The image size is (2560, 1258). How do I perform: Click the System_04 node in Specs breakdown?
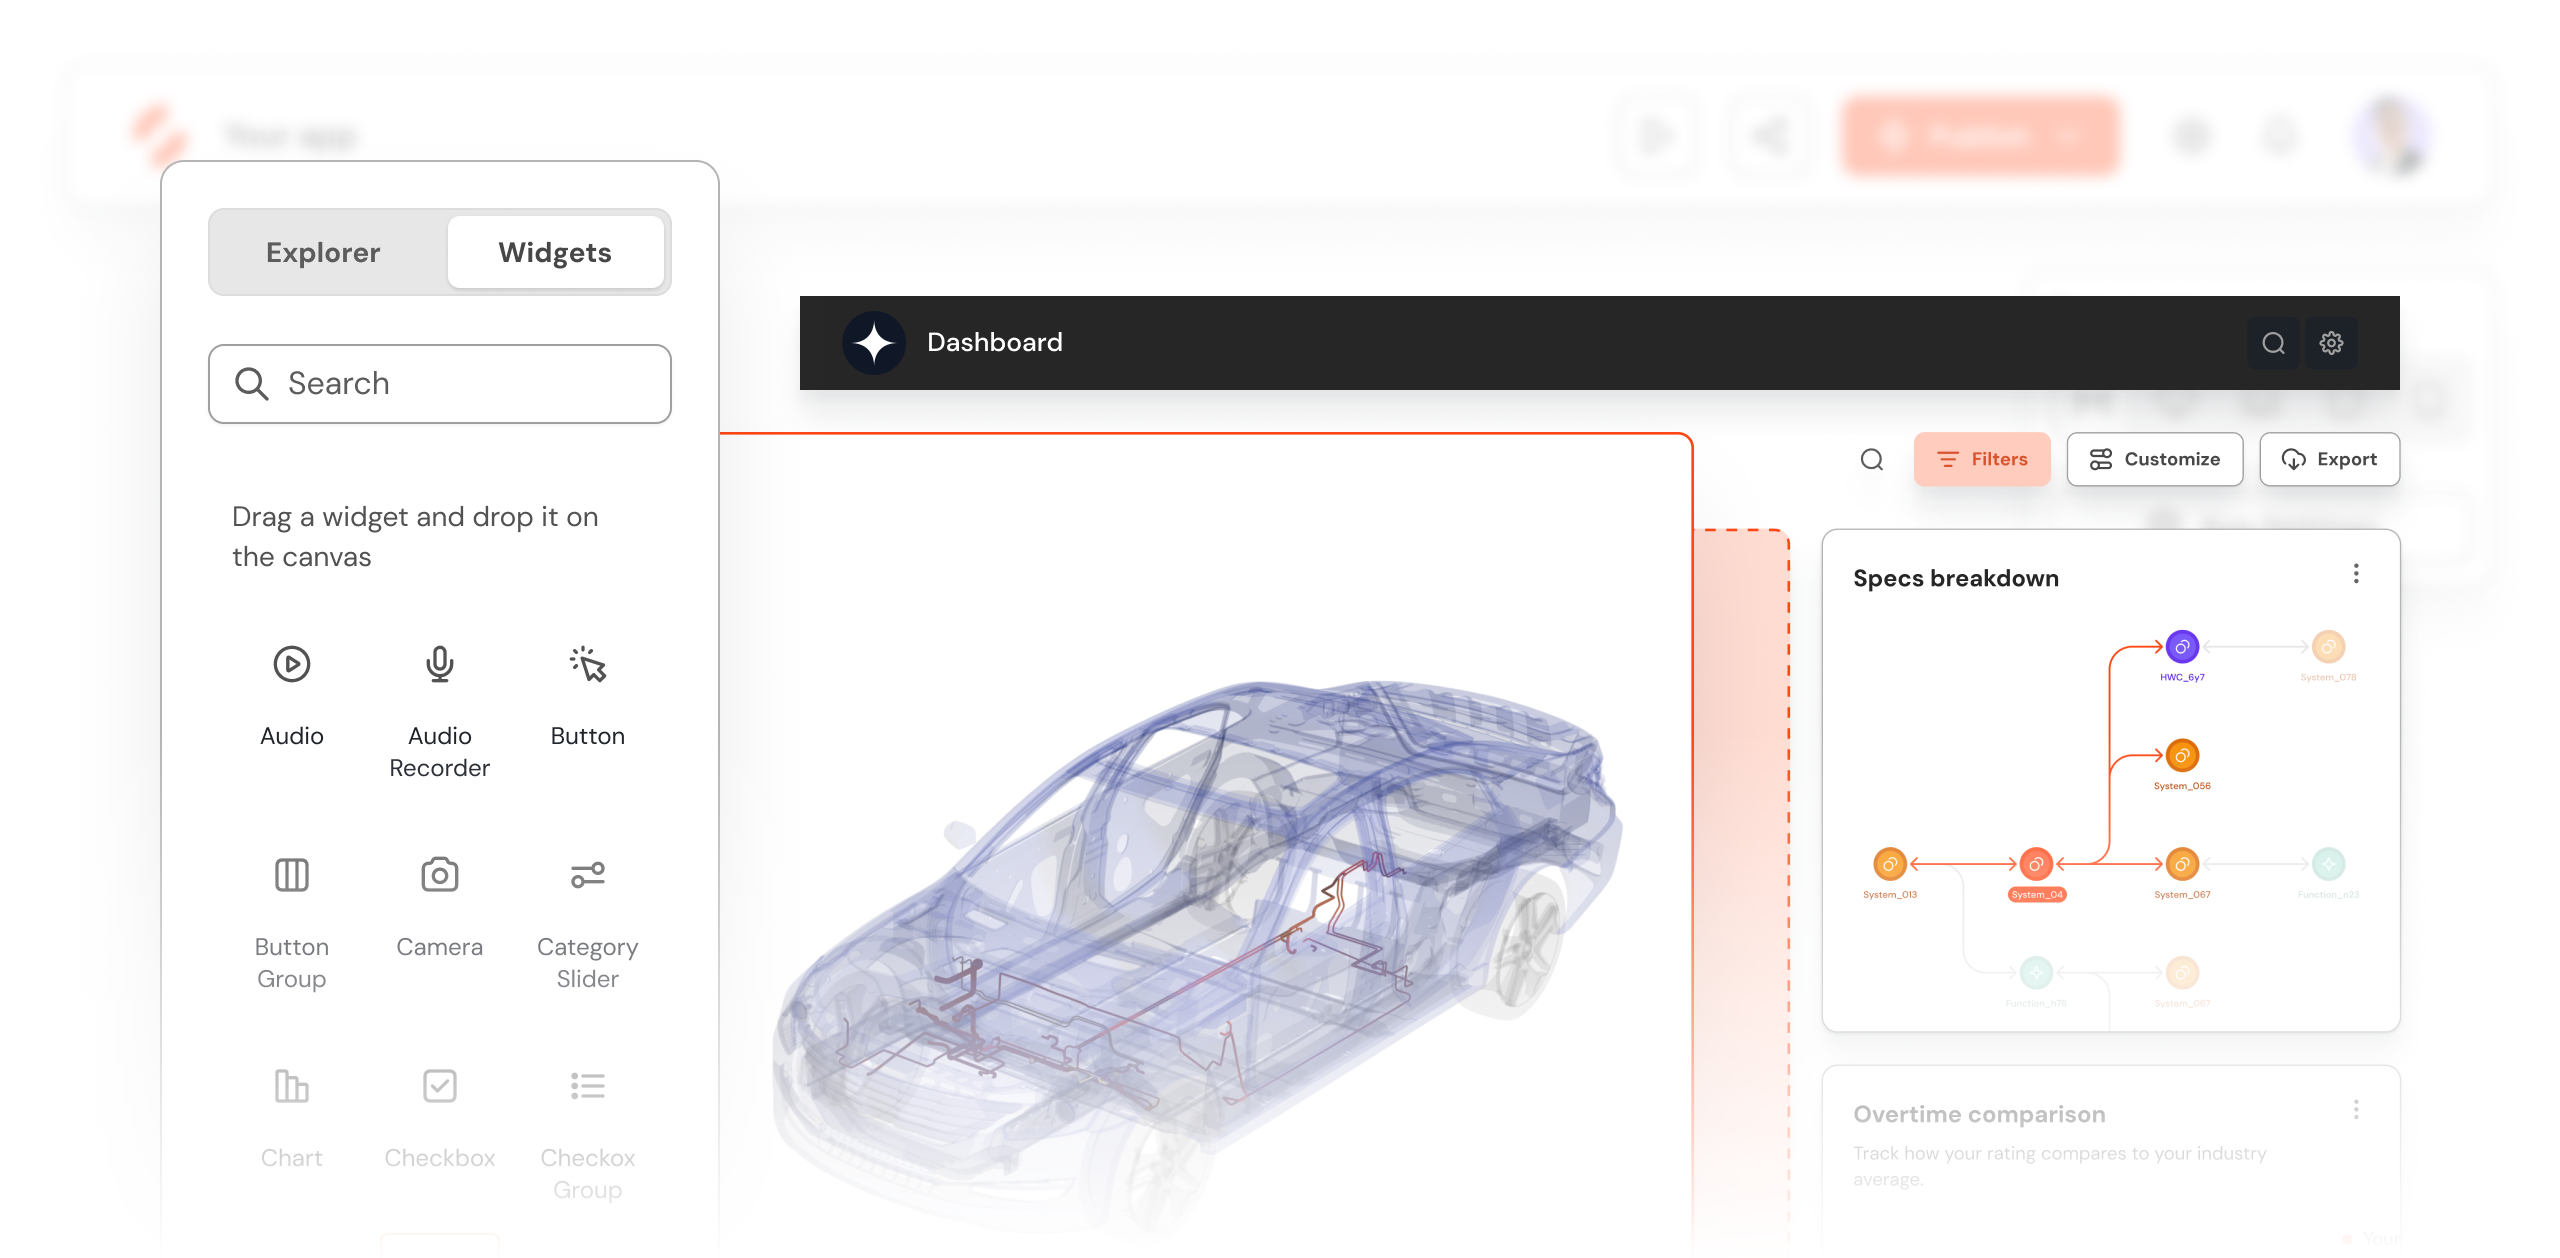coord(2036,863)
